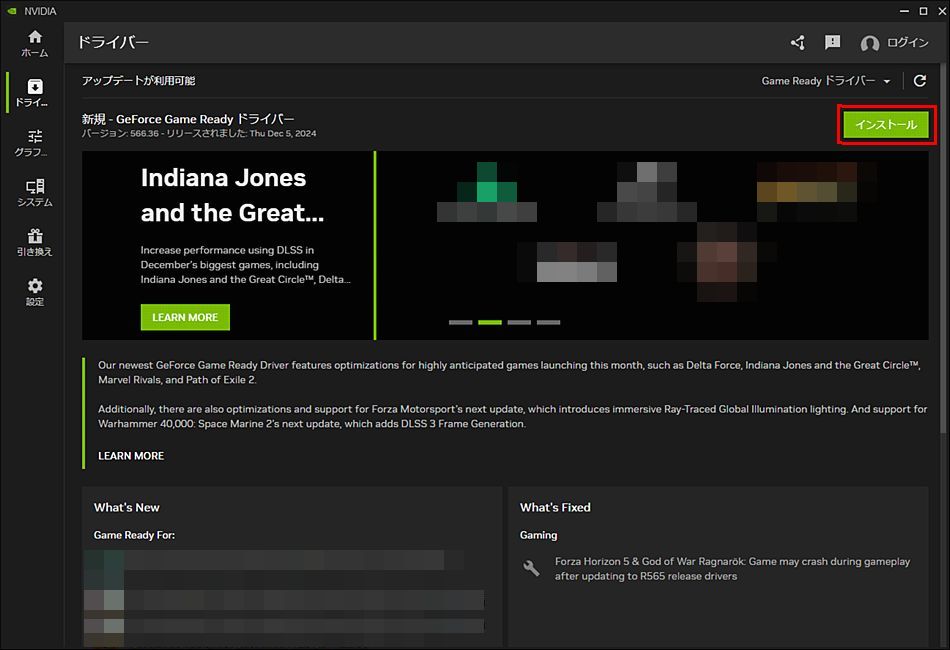The image size is (950, 650).
Task: Open the グラフィックス (Graphics) settings icon
Action: click(34, 143)
